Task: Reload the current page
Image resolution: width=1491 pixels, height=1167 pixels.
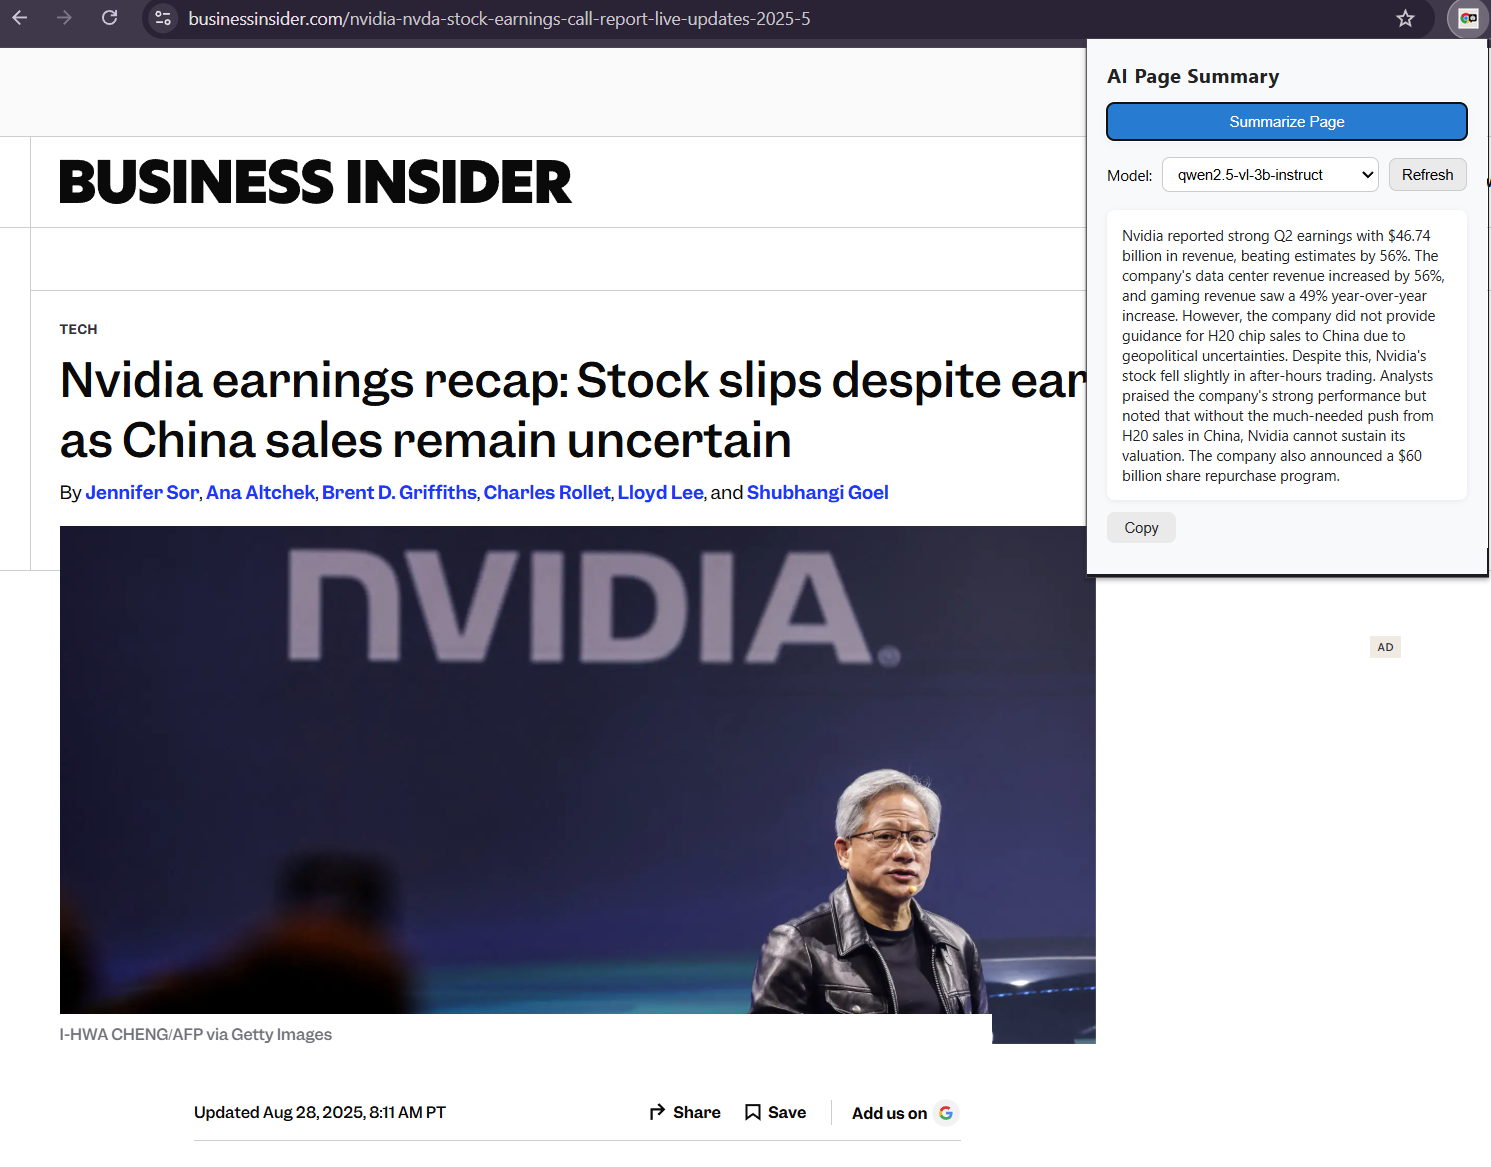Action: [110, 18]
